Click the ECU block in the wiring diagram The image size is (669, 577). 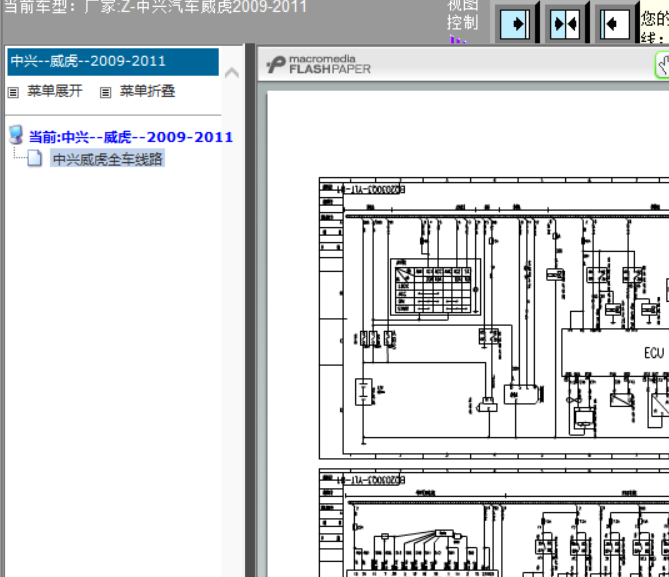[x=615, y=353]
